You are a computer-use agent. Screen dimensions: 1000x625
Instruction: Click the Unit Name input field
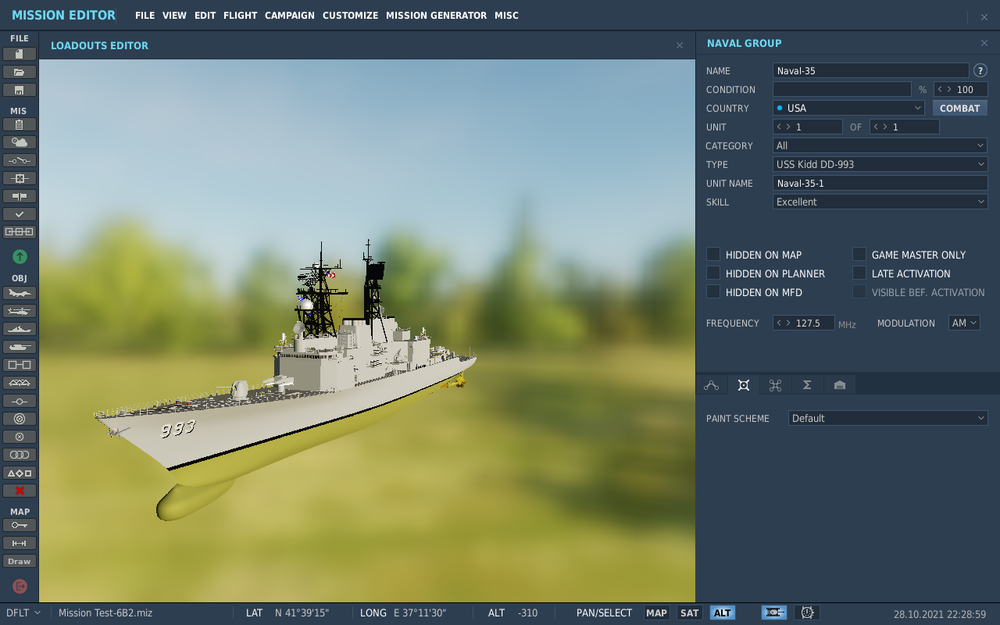[880, 183]
